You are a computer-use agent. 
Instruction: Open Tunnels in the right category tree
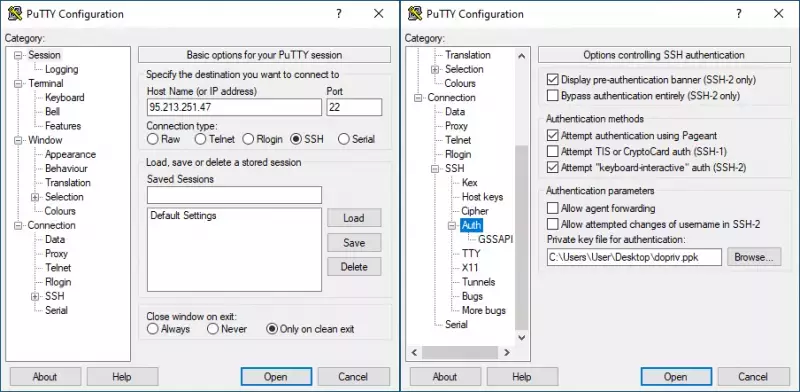[479, 282]
